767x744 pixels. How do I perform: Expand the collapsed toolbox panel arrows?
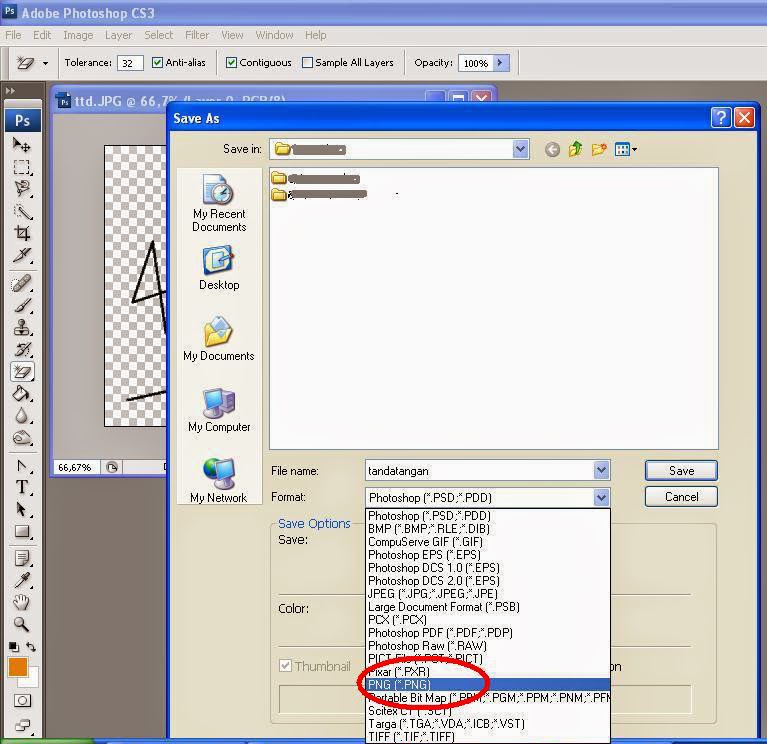(x=10, y=90)
